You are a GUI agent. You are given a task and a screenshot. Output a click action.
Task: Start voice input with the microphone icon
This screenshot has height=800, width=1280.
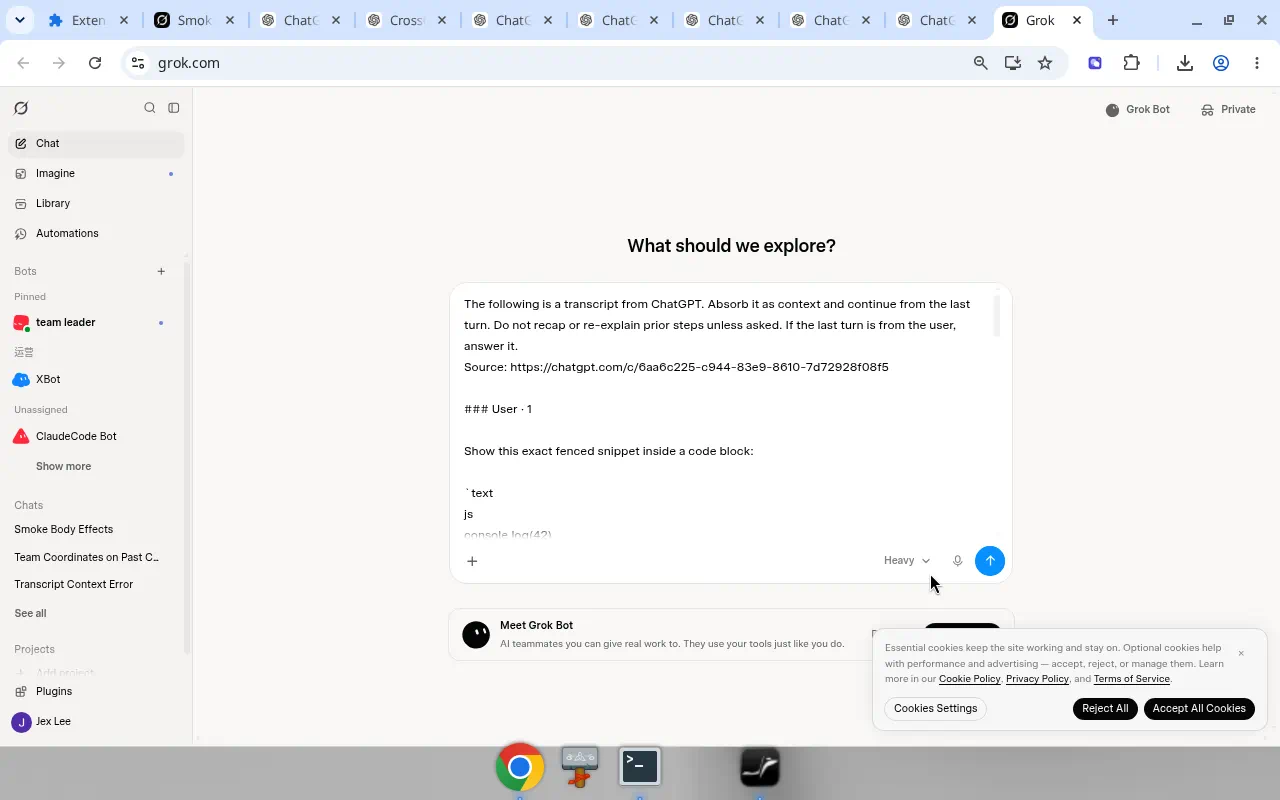click(x=957, y=561)
